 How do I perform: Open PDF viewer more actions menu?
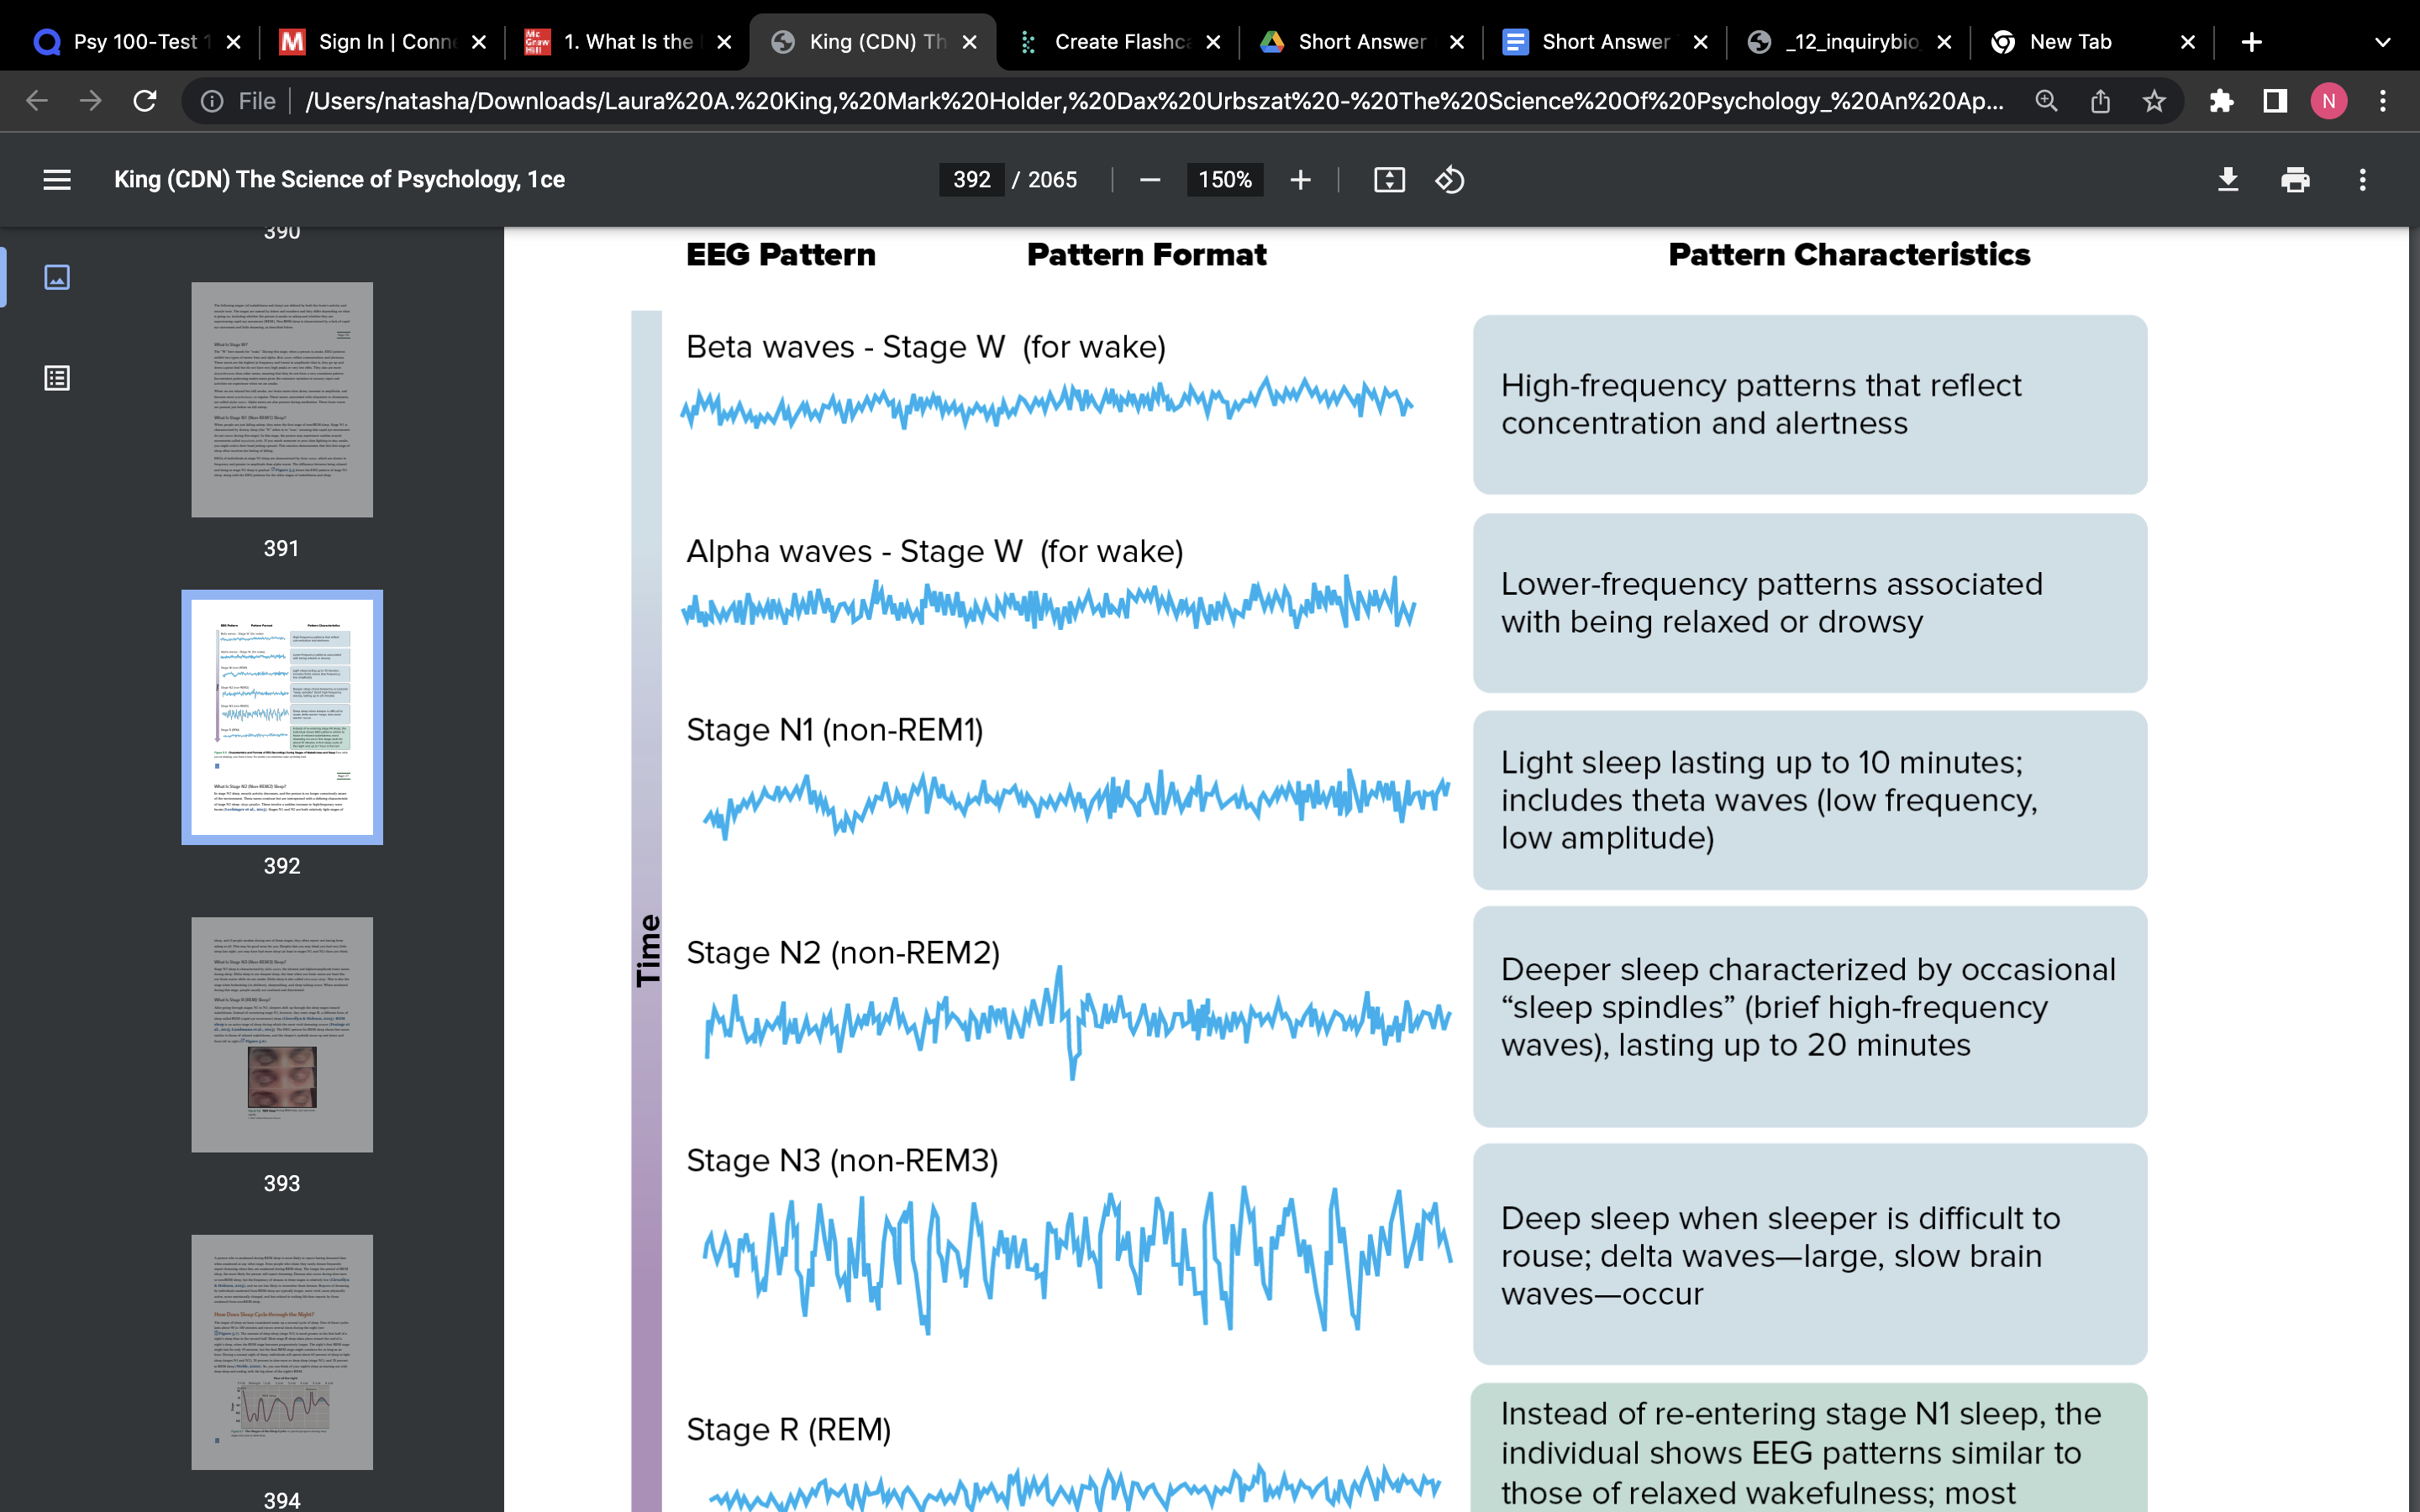pyautogui.click(x=2362, y=180)
